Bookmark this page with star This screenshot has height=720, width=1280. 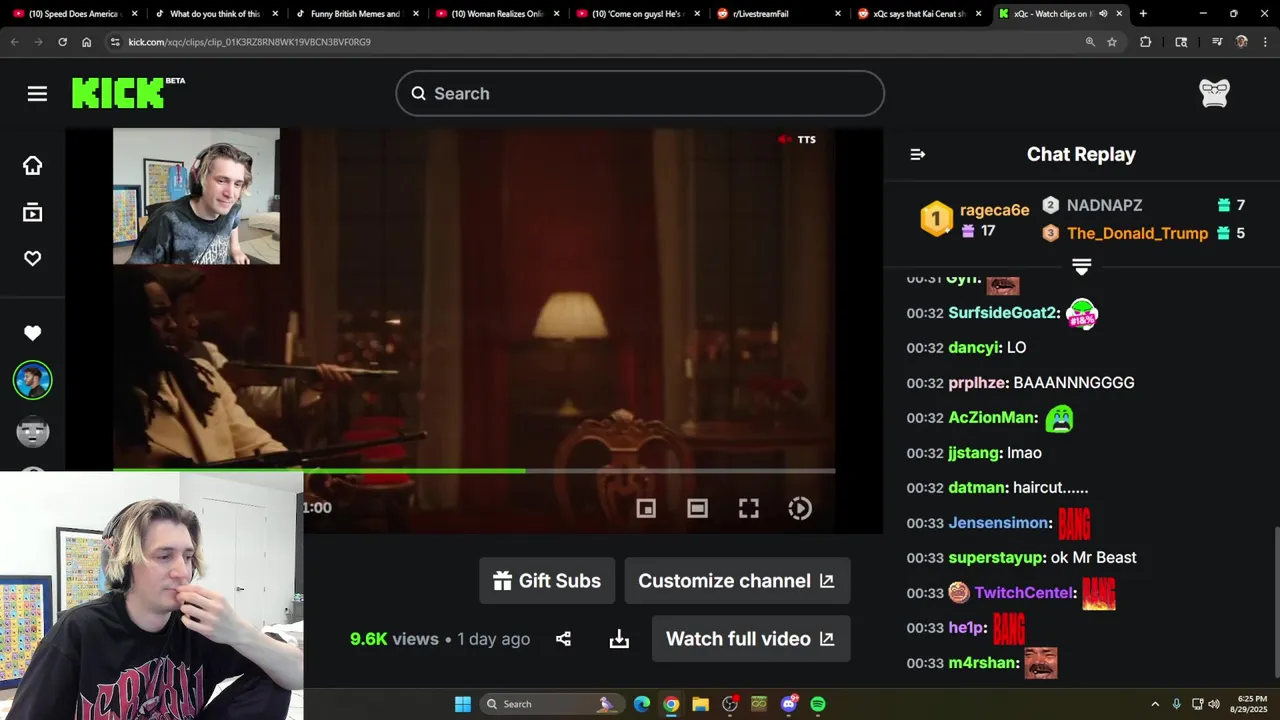point(1112,42)
